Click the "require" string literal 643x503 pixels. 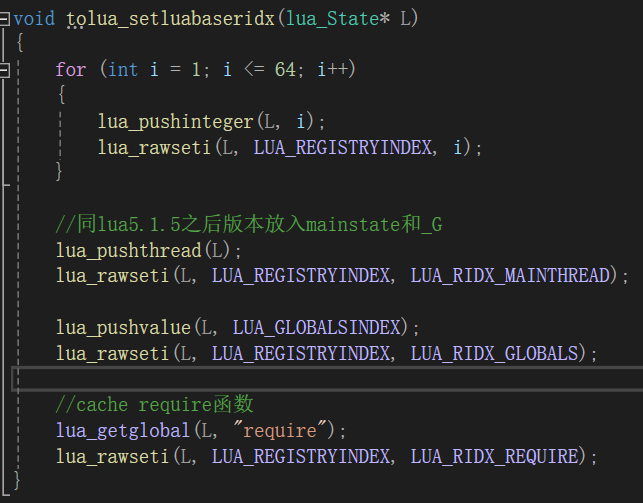point(280,430)
